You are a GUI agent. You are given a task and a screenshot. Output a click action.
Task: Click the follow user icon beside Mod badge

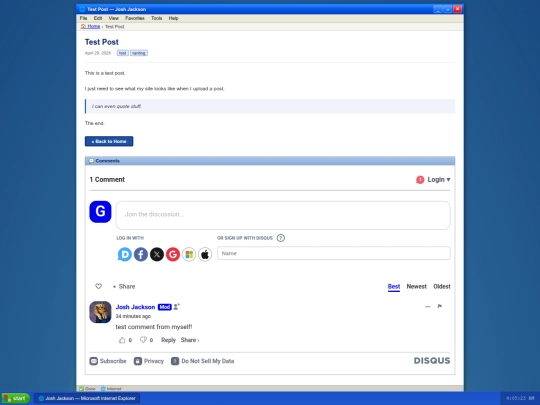coord(176,307)
